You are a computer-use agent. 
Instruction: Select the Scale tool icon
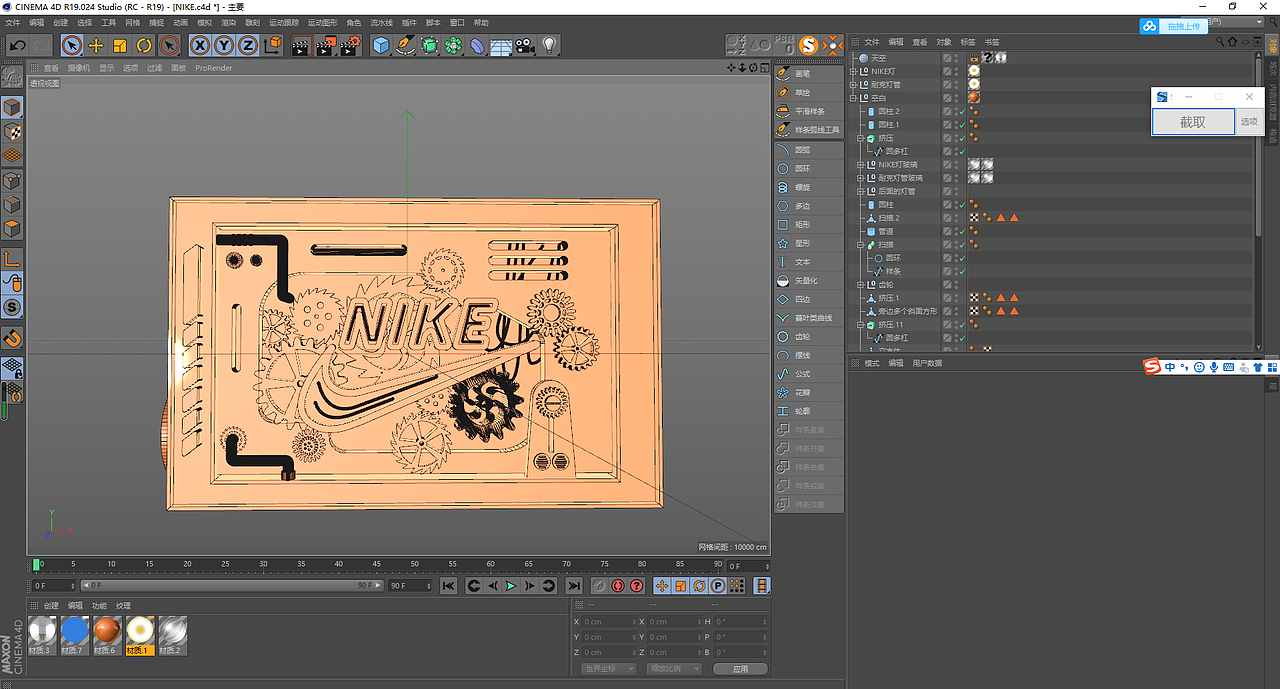[x=120, y=45]
